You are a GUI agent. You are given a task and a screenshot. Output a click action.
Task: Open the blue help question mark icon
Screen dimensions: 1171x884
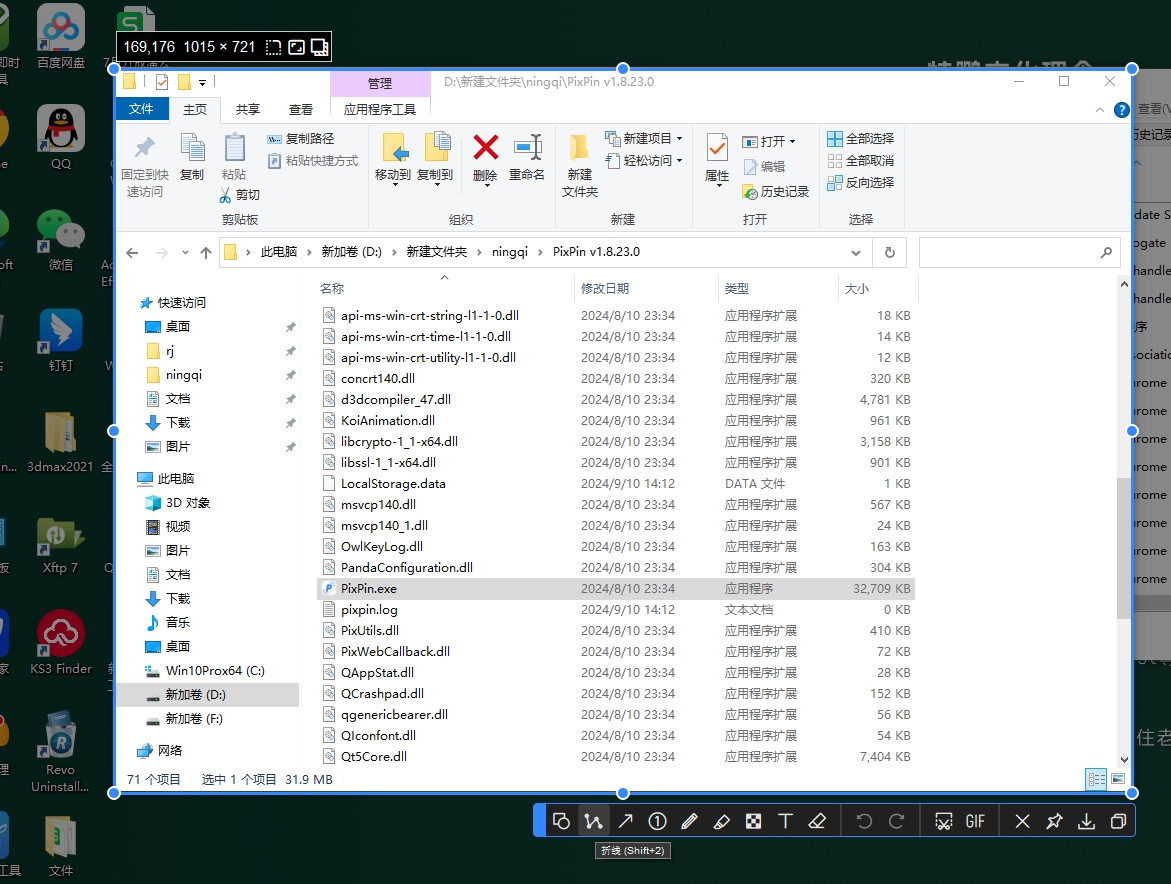tap(1121, 110)
